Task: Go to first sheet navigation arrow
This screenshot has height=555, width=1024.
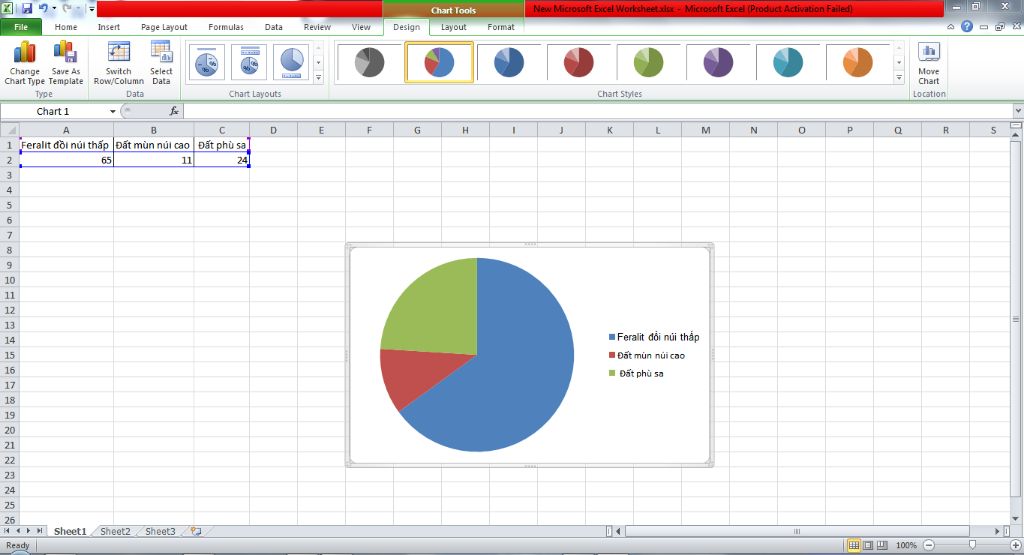Action: coord(7,531)
